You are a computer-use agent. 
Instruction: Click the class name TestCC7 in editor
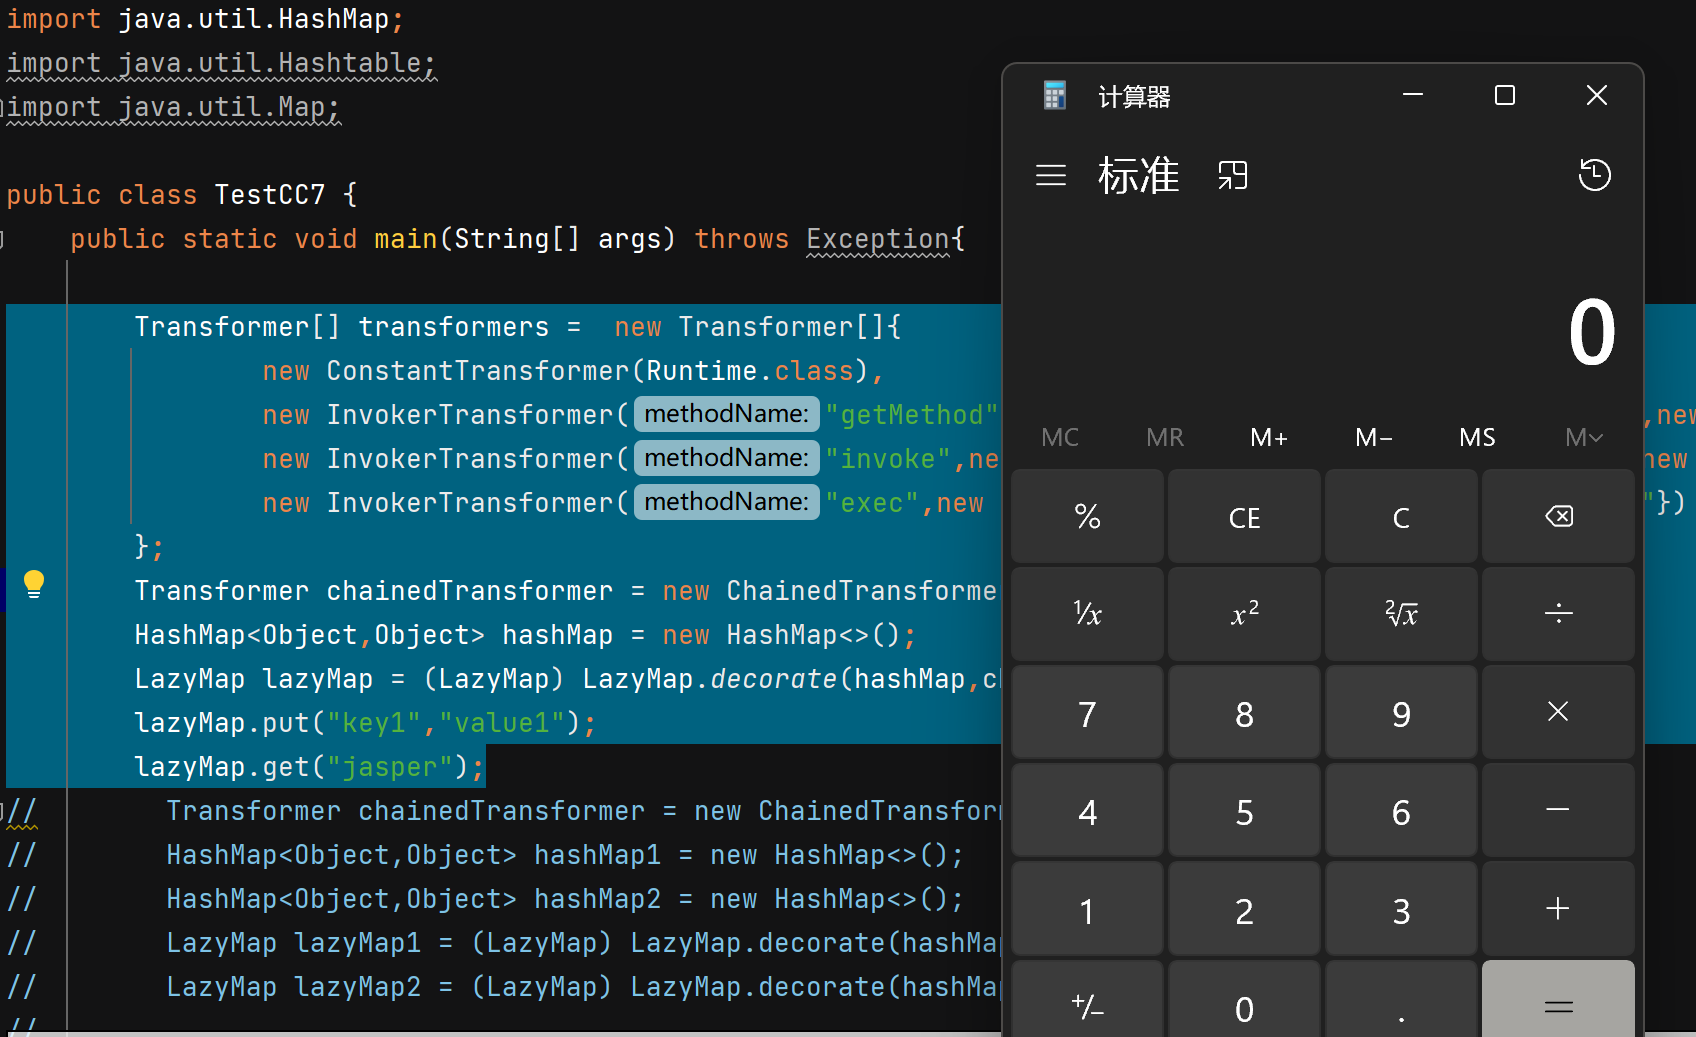[x=270, y=194]
